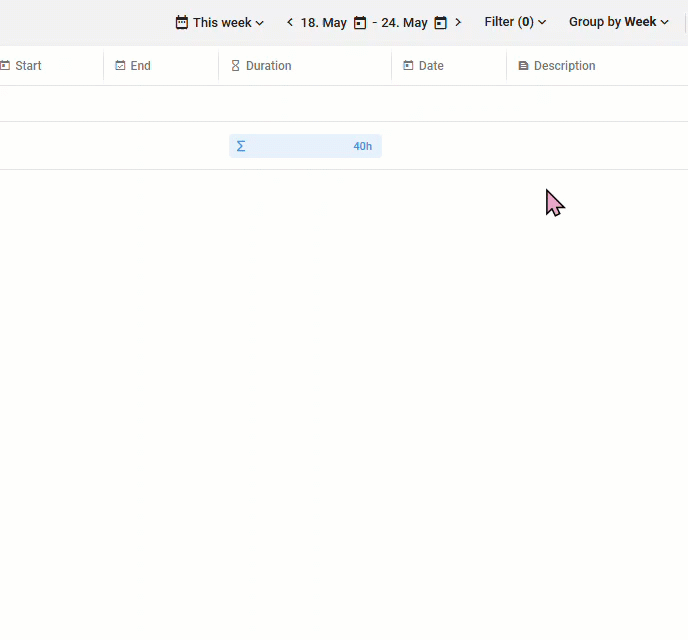Click the Description column text icon

[523, 66]
